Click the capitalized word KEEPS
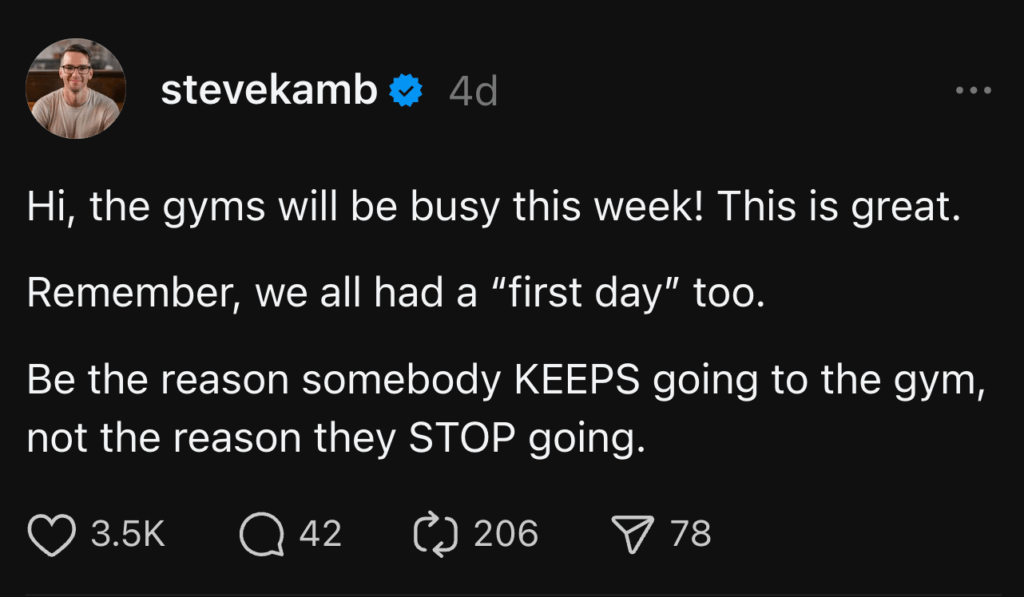 tap(576, 379)
